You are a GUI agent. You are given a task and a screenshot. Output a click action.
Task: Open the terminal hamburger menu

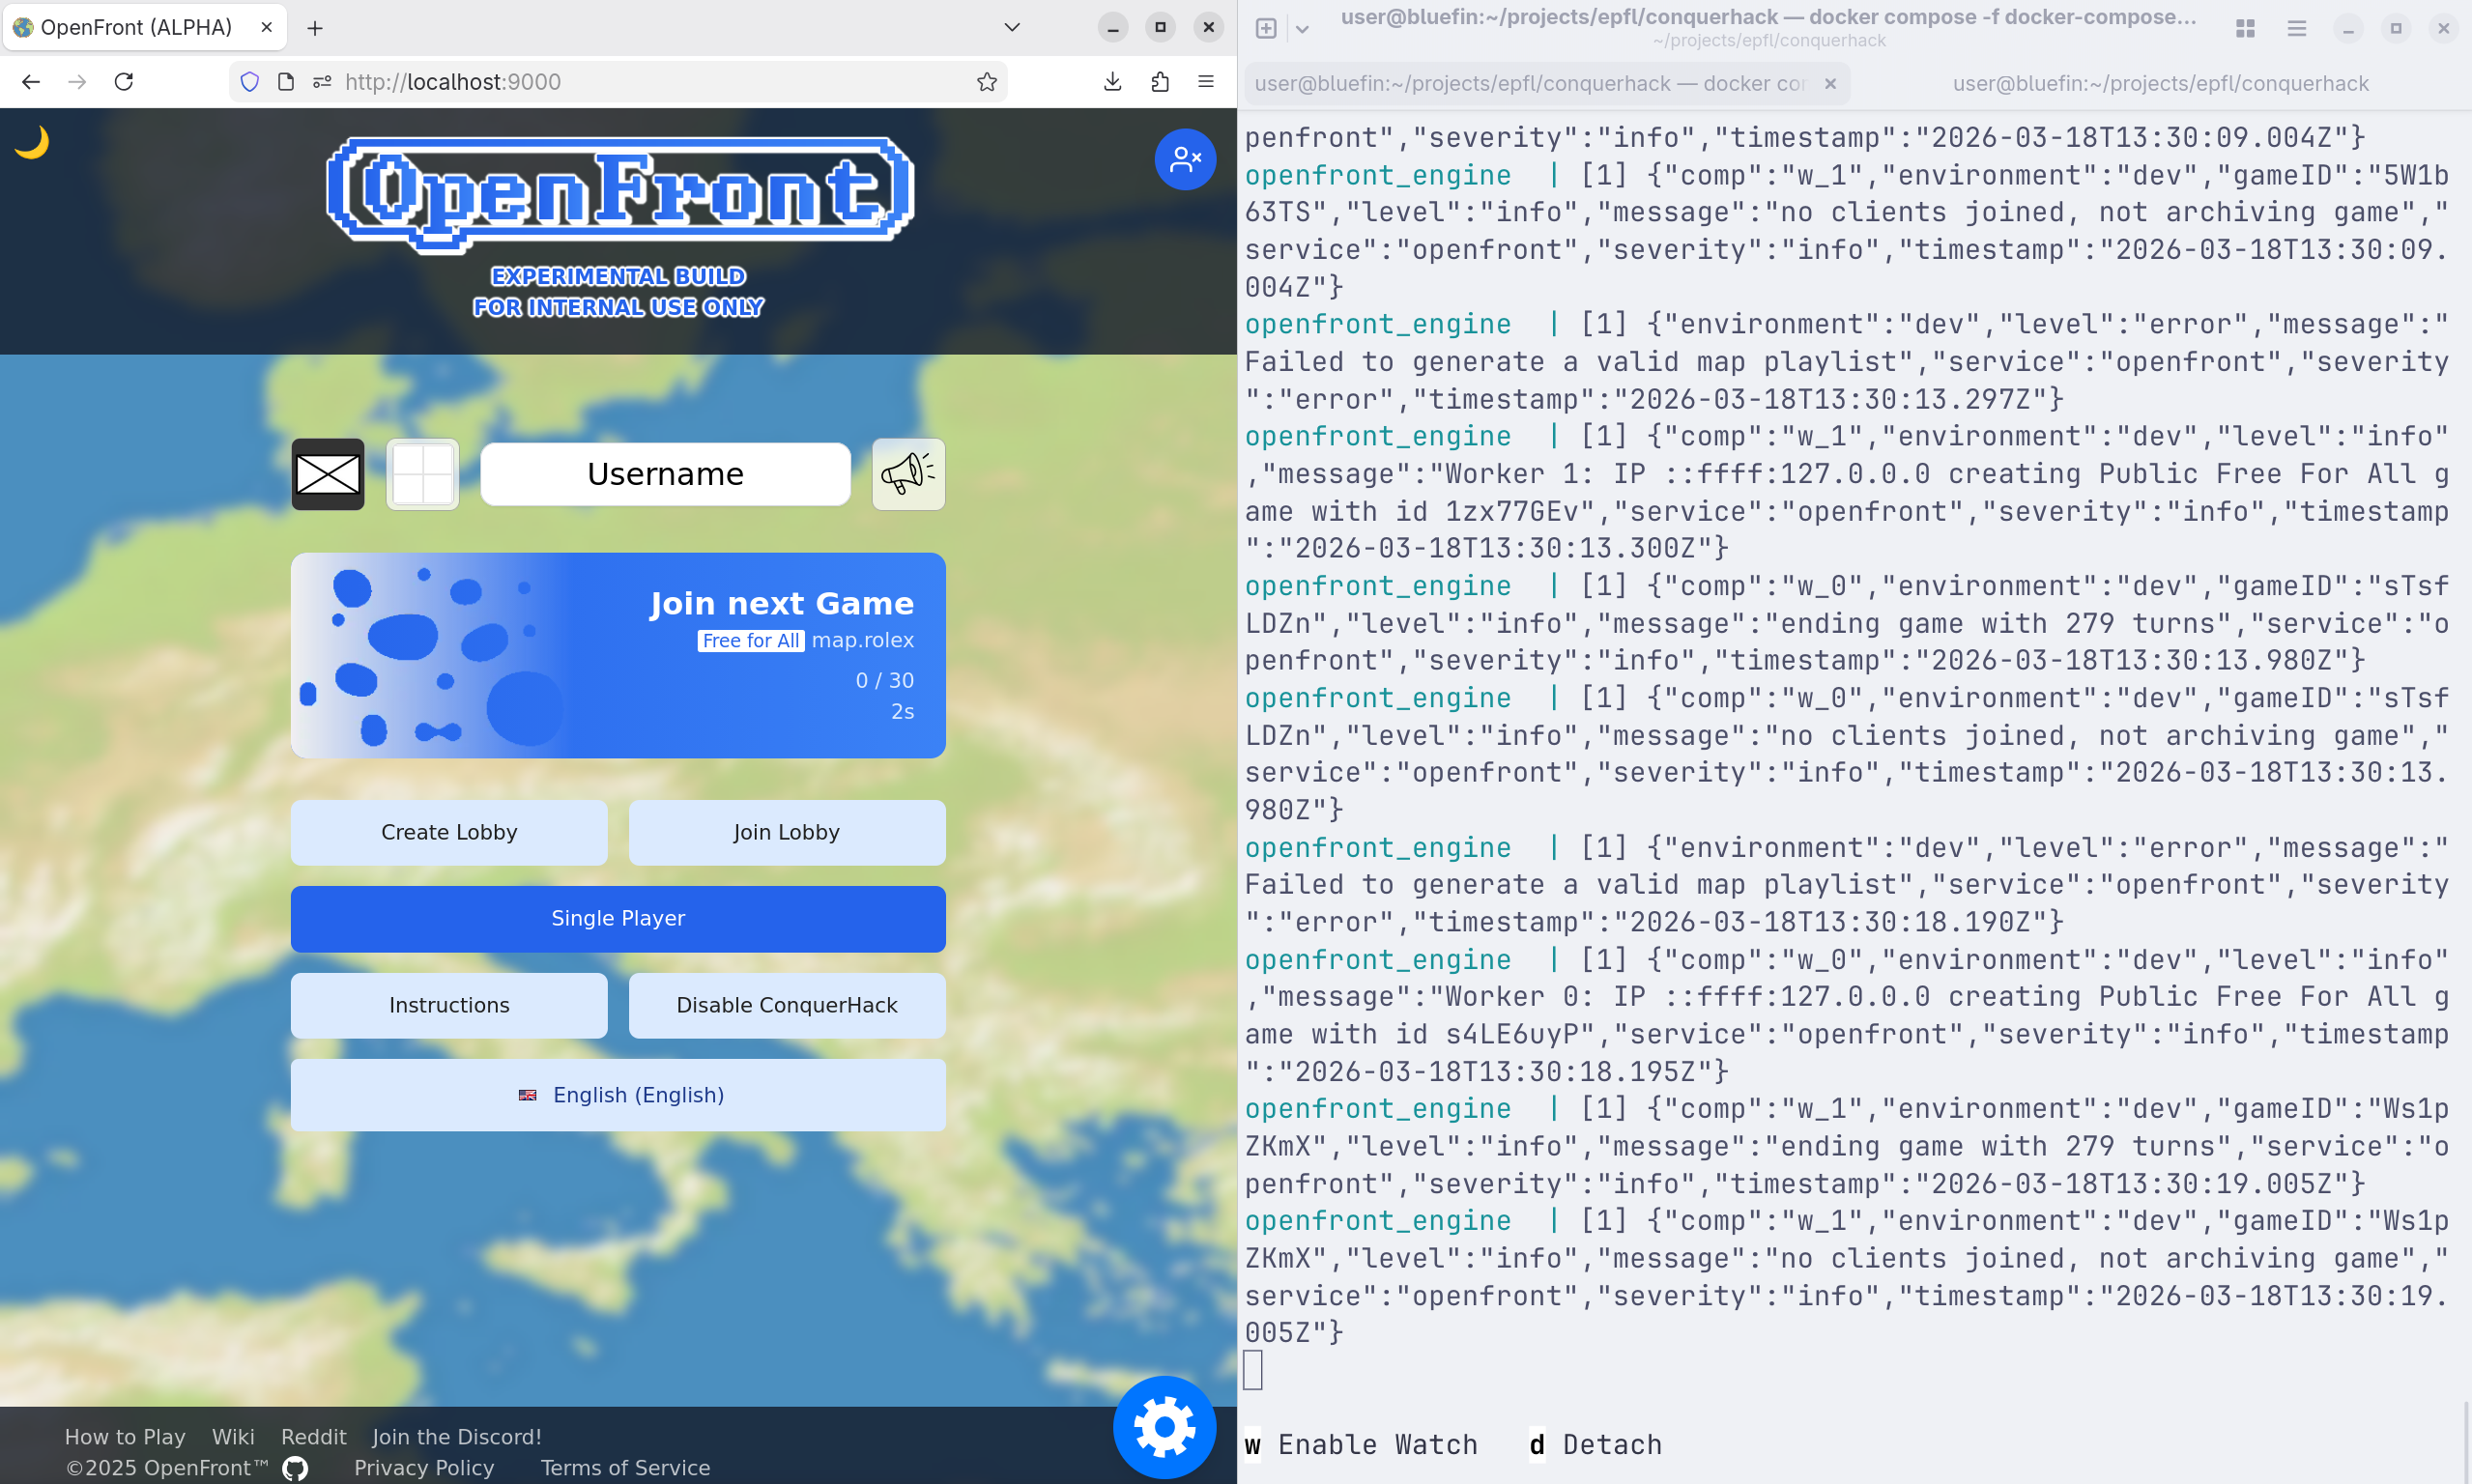tap(2297, 28)
